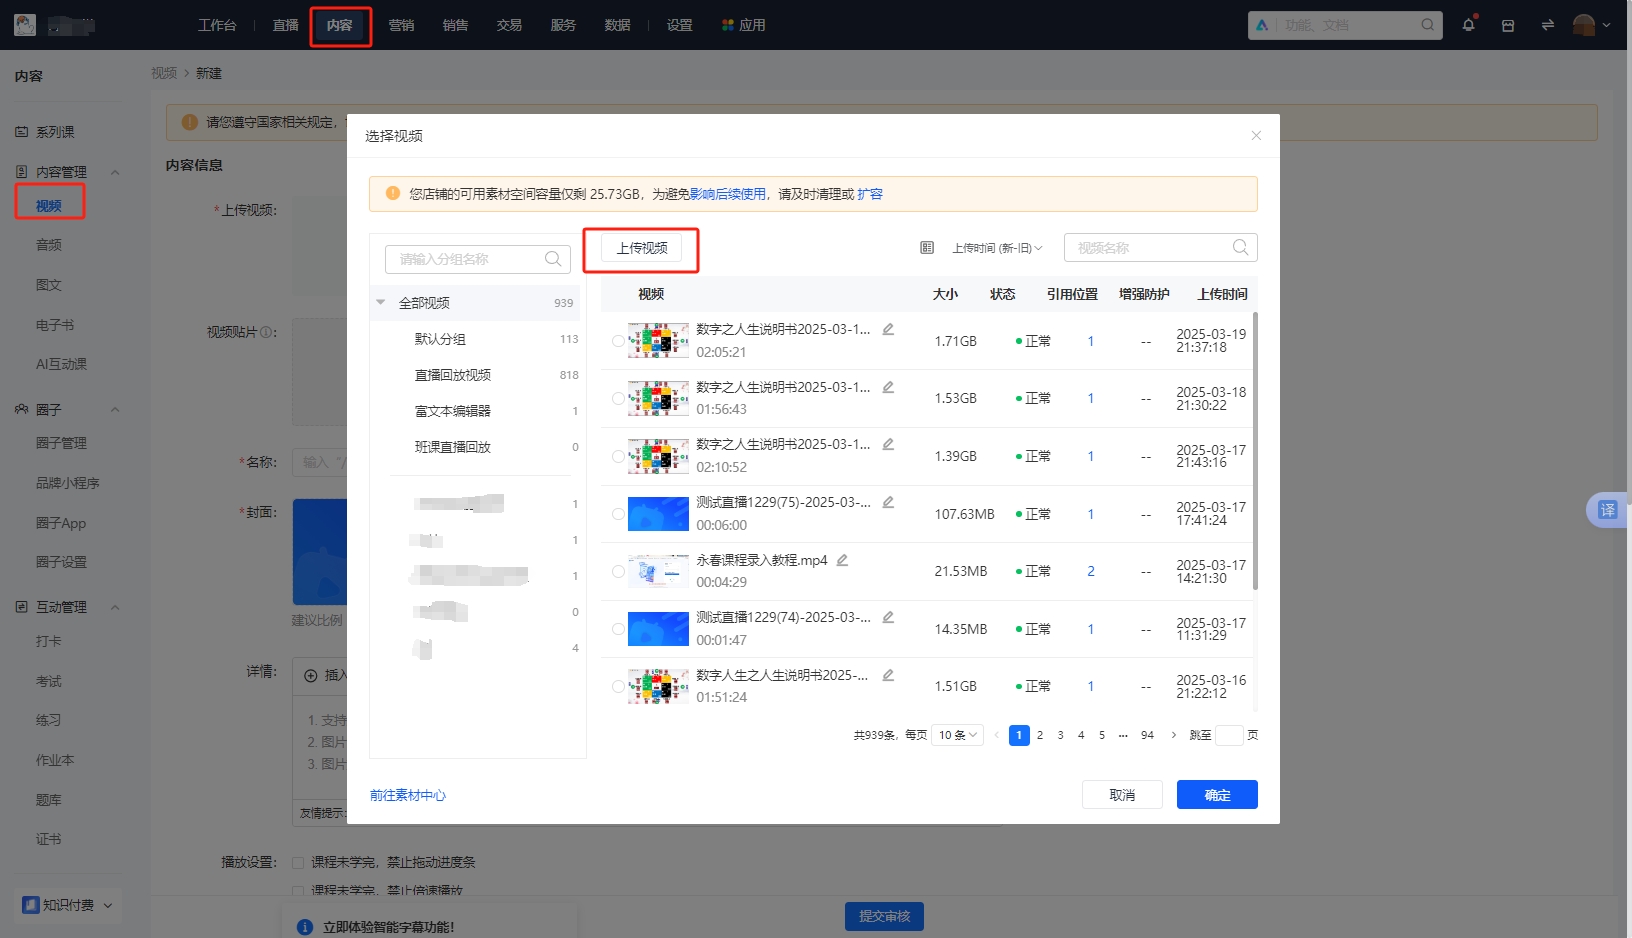Open the notification bell in top bar

pyautogui.click(x=1468, y=25)
